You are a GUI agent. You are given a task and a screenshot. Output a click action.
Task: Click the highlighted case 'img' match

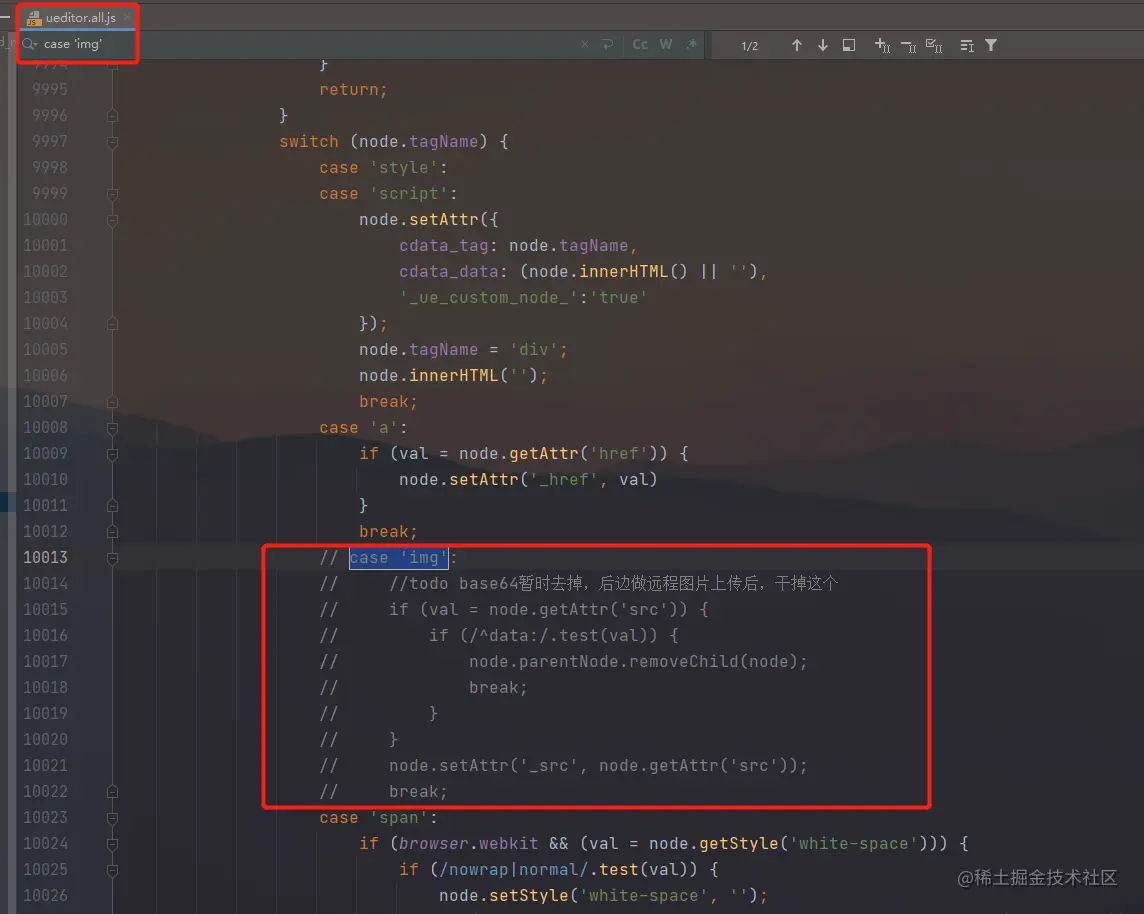398,558
